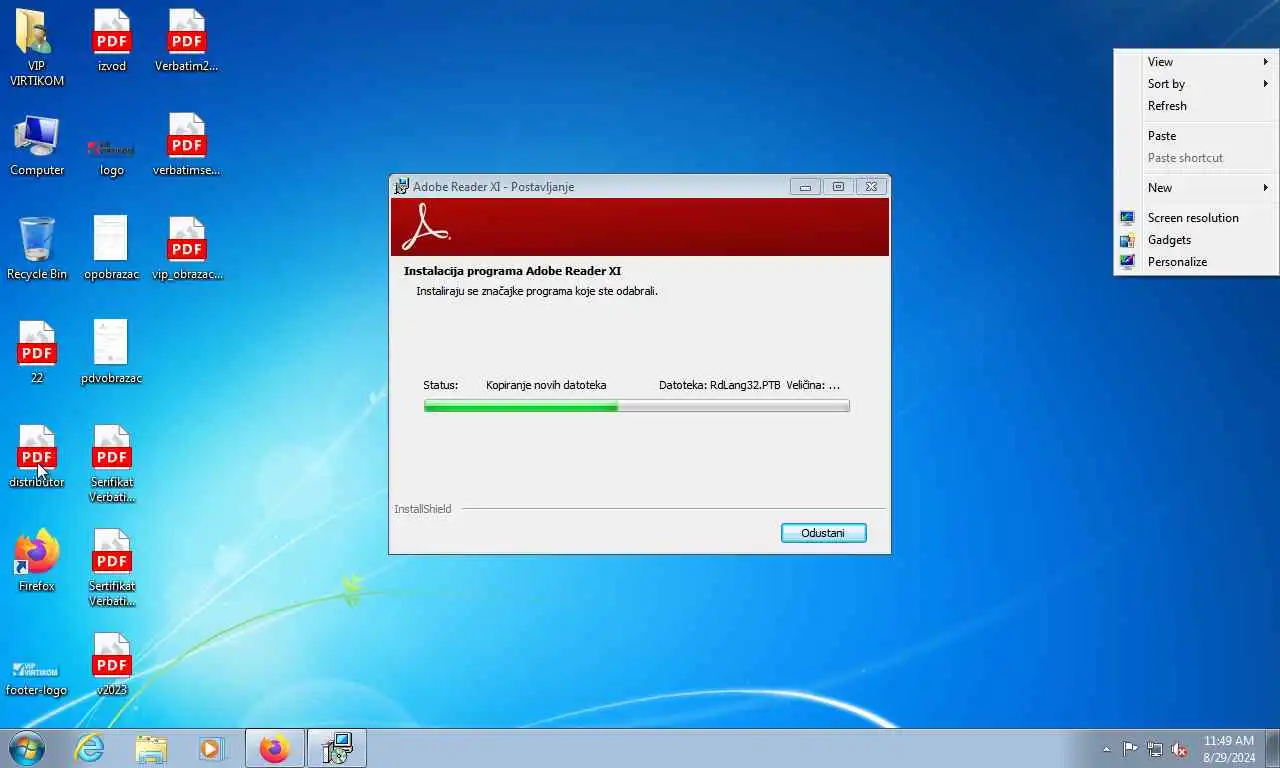
Task: Open the Windows Start menu
Action: click(27, 748)
